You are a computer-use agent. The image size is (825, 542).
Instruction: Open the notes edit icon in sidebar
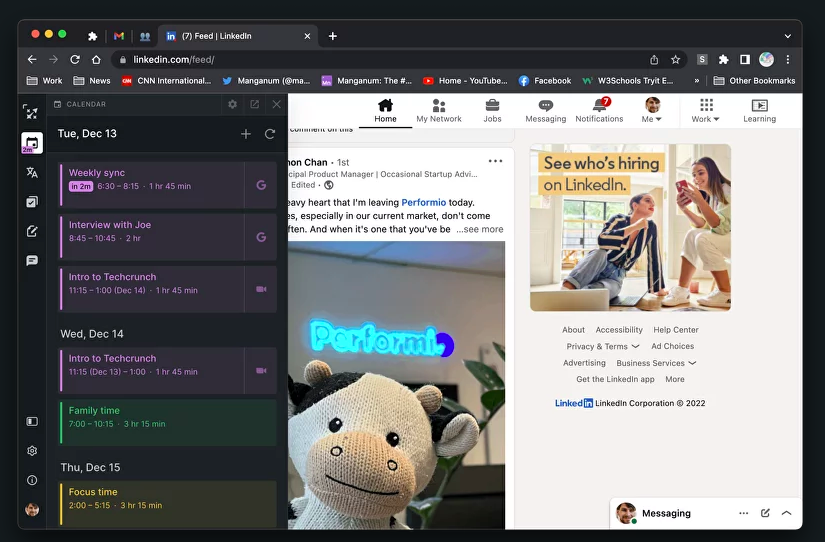coord(32,231)
